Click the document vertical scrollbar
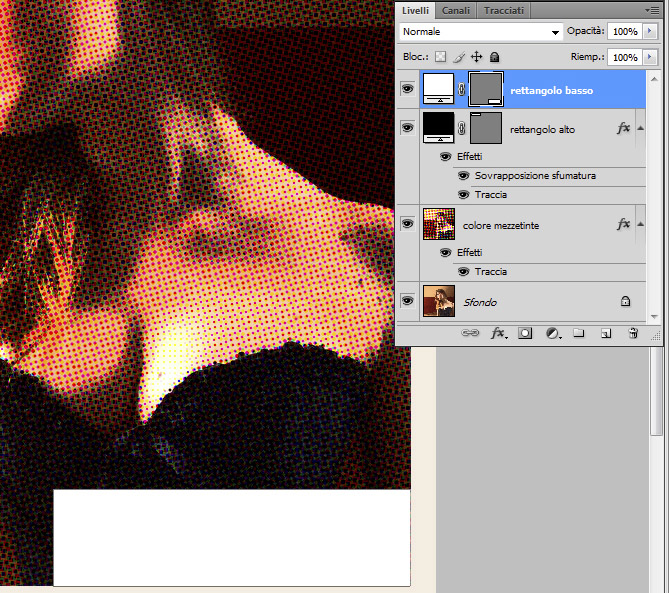Viewport: 669px width, 593px height. 656,392
